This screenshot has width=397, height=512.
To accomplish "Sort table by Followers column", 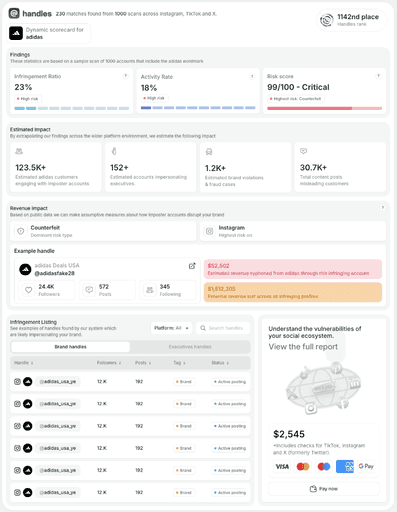I will click(109, 363).
